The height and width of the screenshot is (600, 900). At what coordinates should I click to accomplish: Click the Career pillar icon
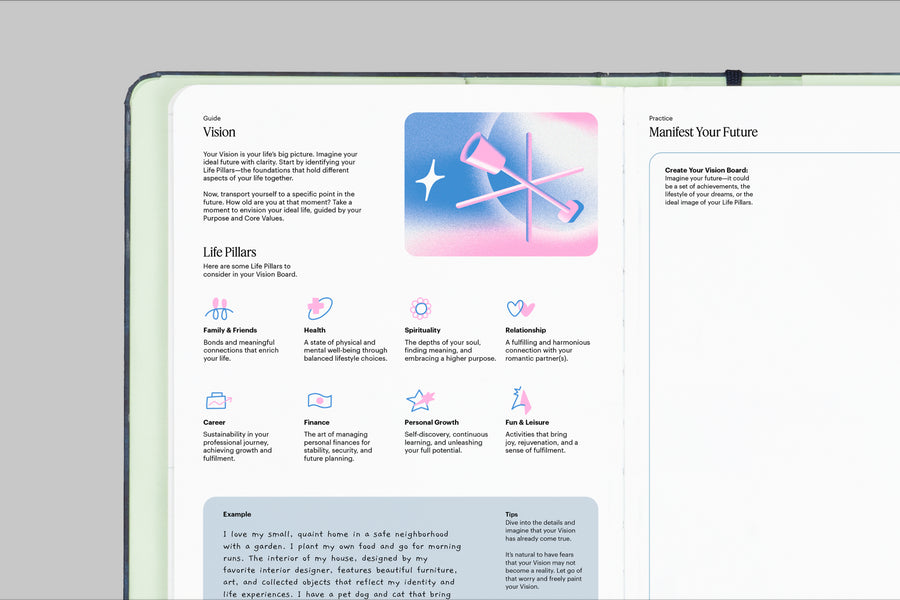[x=217, y=401]
